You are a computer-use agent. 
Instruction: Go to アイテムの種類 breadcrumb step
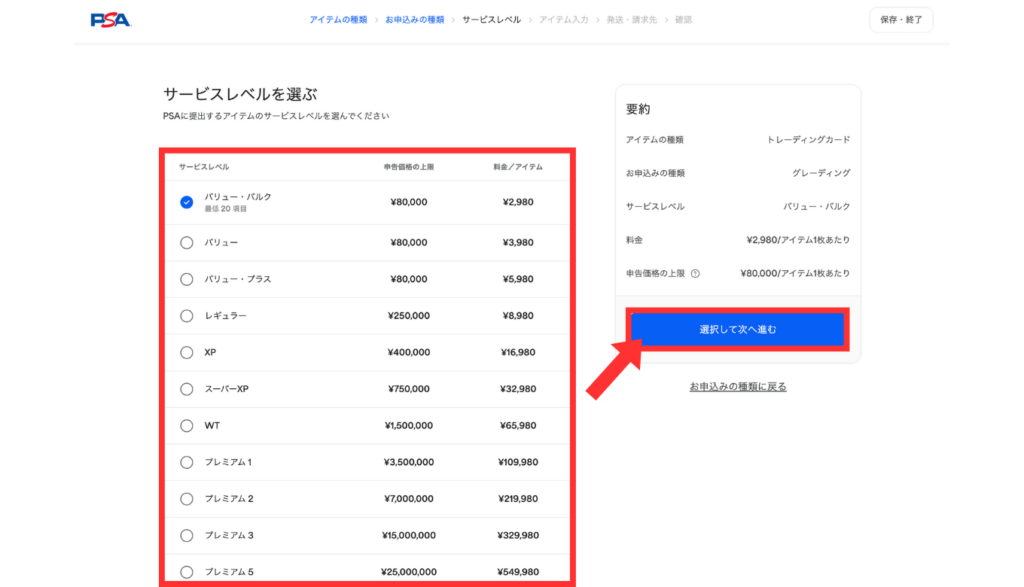[338, 20]
